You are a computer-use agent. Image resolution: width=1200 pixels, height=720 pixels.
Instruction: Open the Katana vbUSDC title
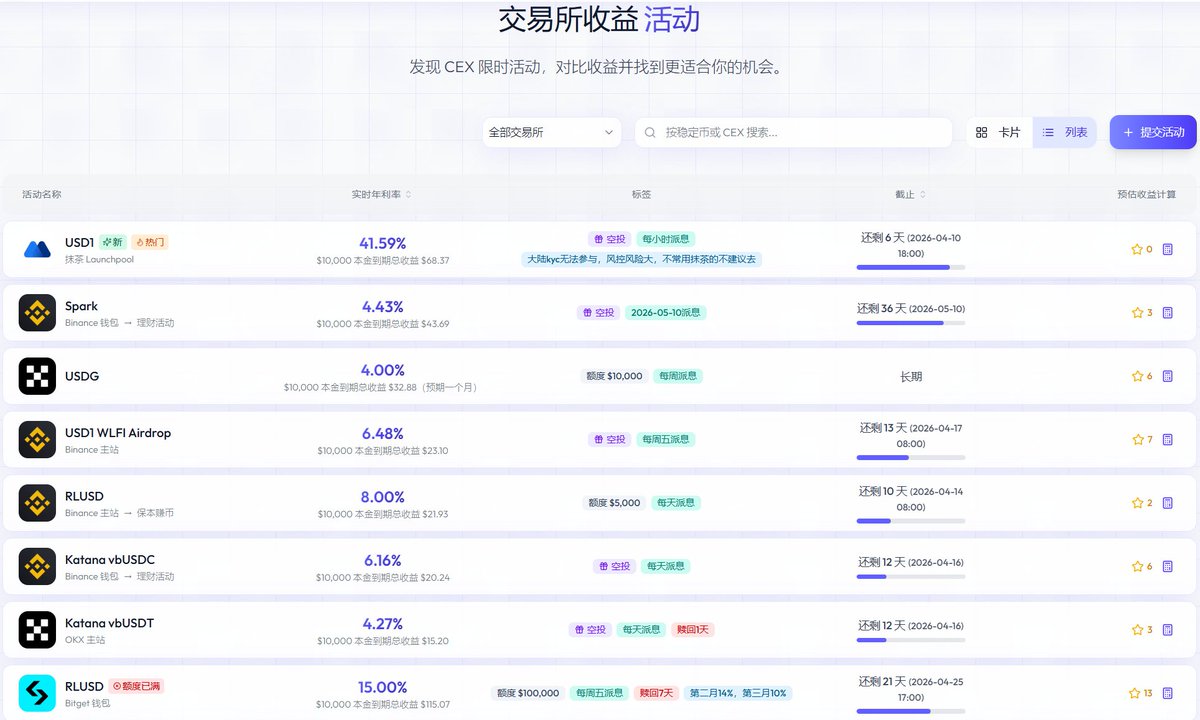(x=110, y=559)
